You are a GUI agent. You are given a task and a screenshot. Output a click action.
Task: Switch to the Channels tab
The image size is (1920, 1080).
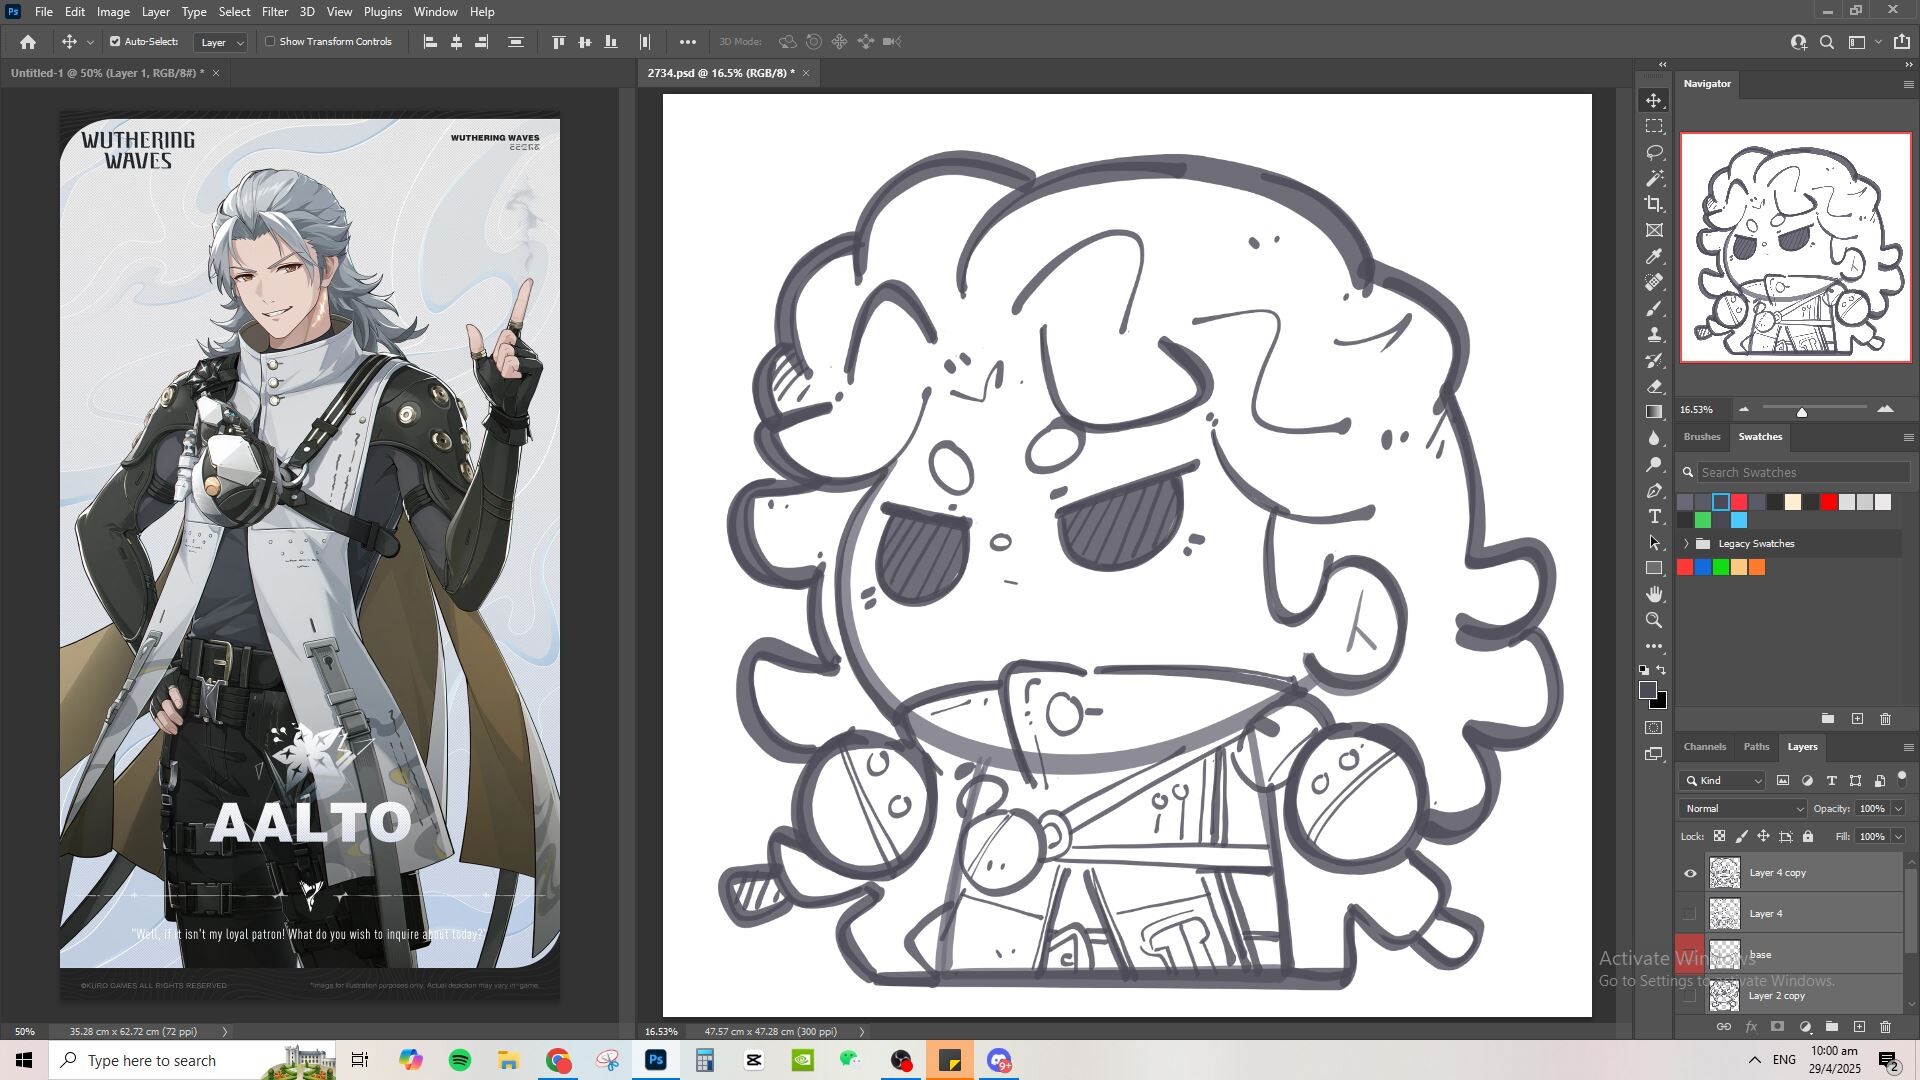[x=1704, y=747]
